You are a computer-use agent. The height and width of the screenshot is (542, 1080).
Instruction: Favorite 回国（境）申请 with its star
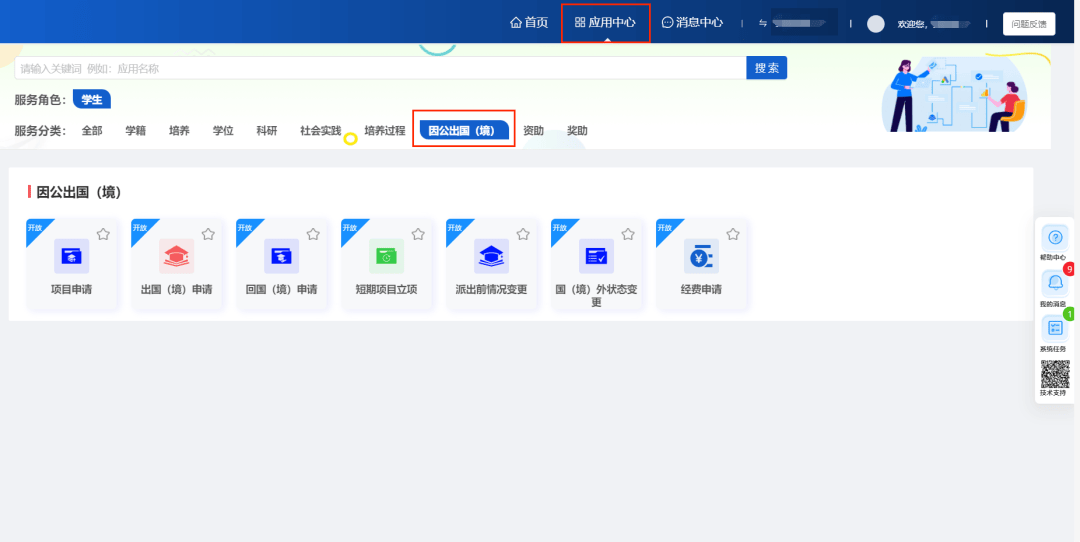click(x=313, y=234)
